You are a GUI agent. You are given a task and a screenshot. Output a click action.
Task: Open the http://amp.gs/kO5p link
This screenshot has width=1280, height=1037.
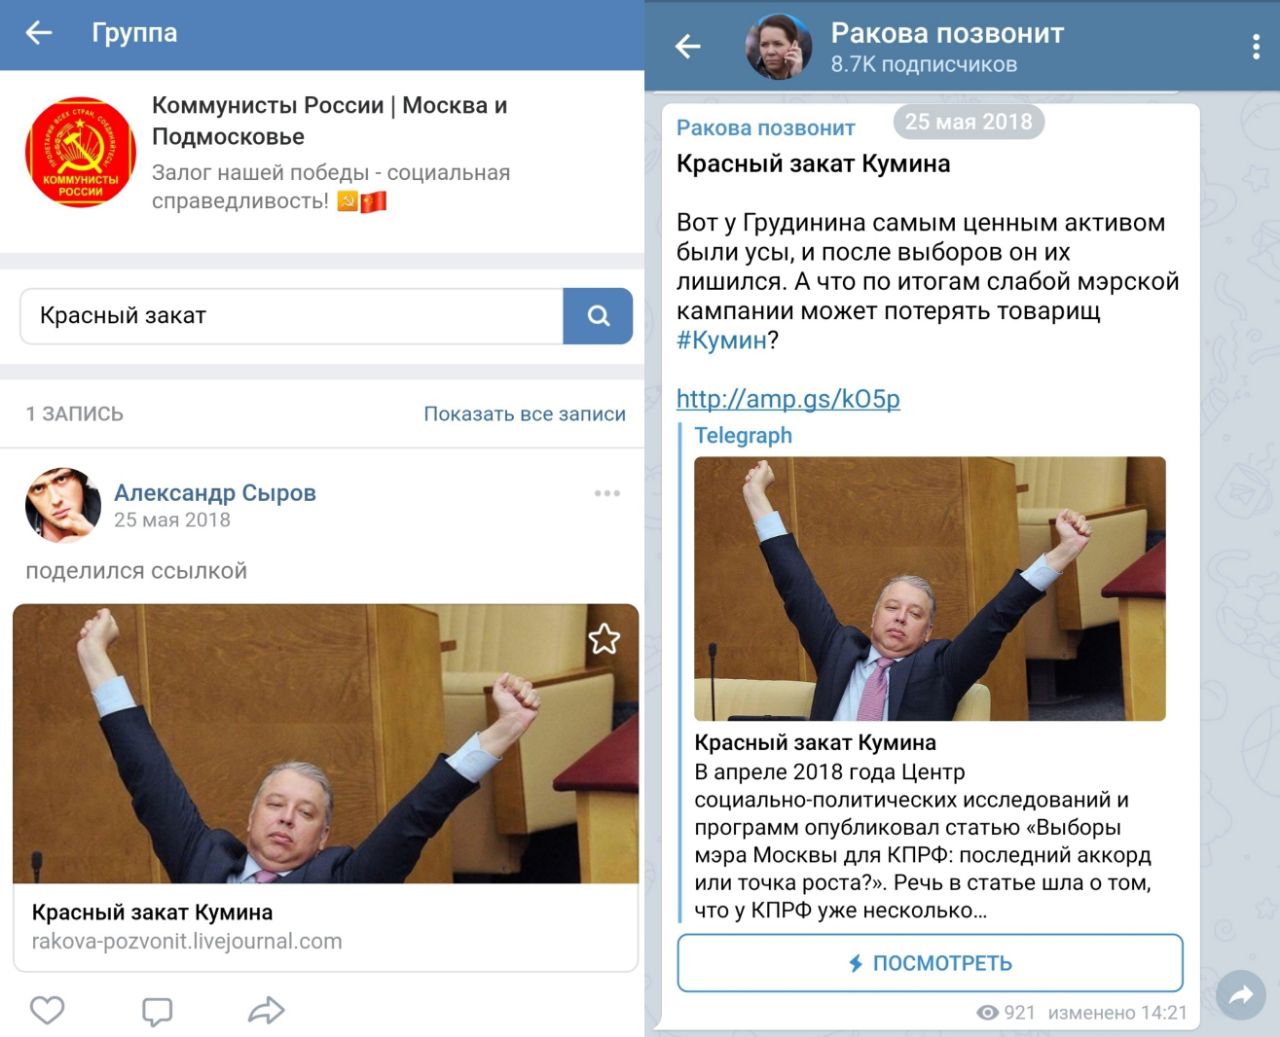[x=788, y=399]
